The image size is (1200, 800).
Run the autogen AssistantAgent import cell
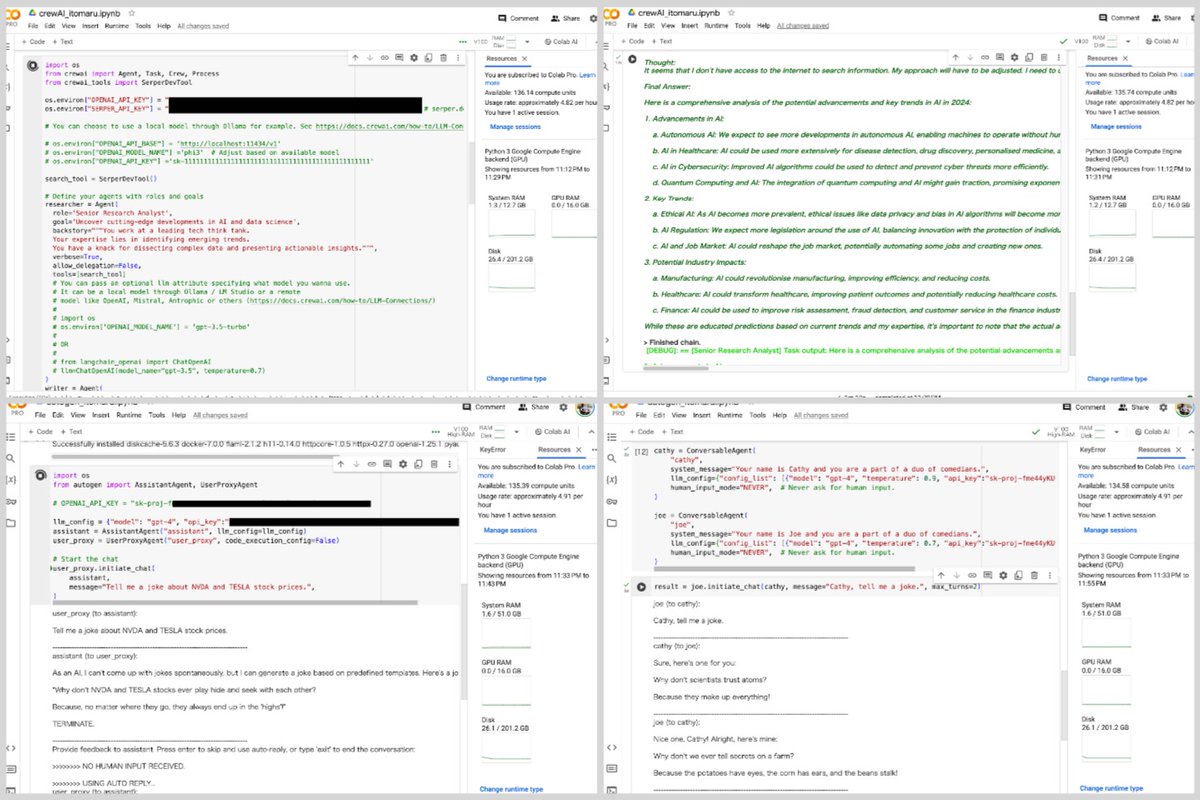pyautogui.click(x=41, y=476)
